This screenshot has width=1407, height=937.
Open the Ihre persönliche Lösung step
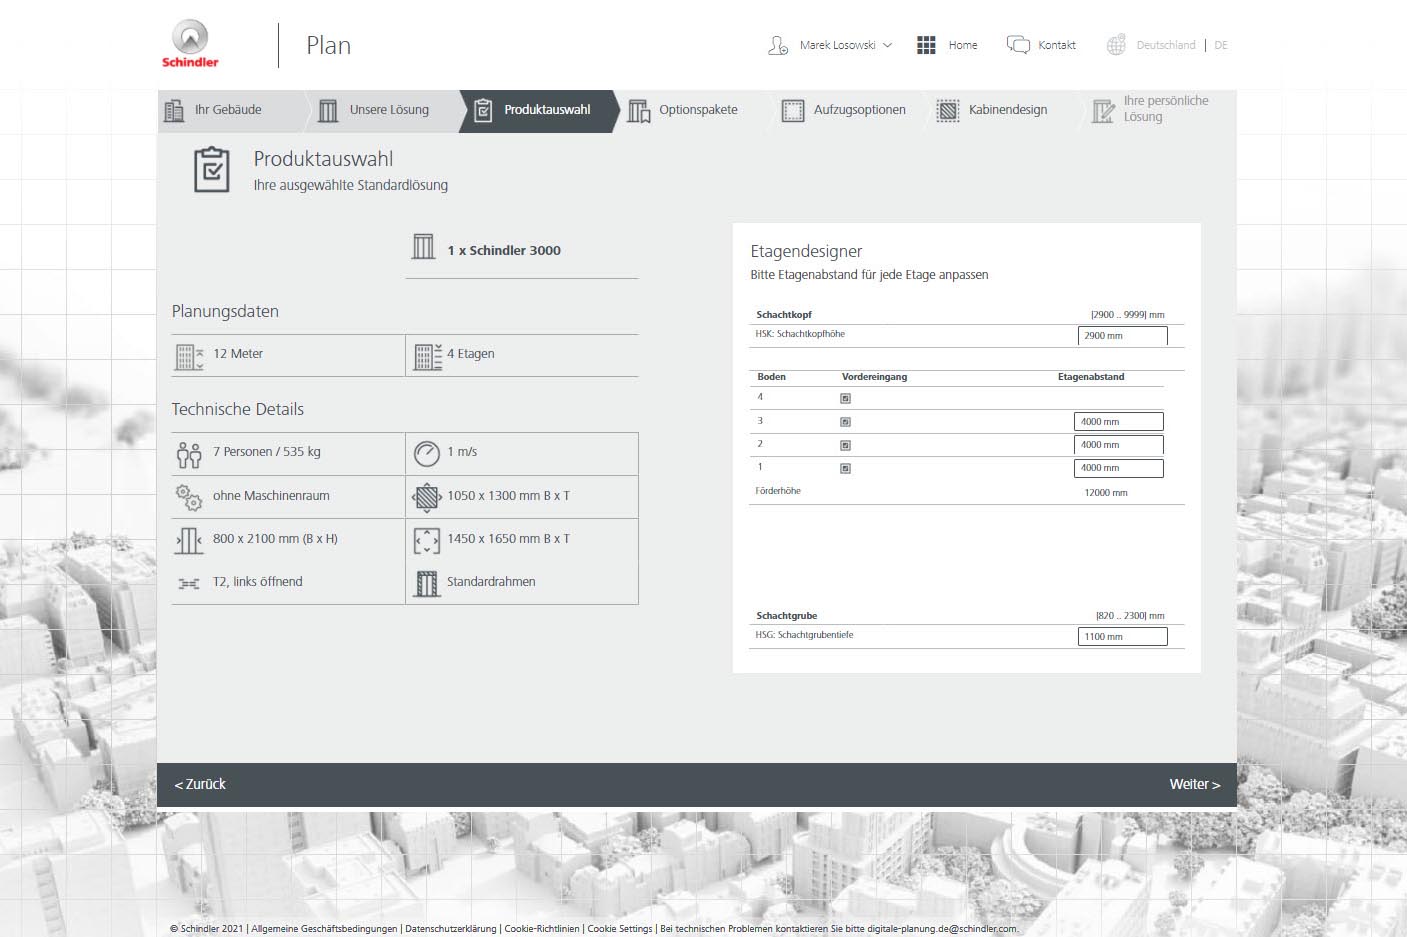pyautogui.click(x=1164, y=109)
